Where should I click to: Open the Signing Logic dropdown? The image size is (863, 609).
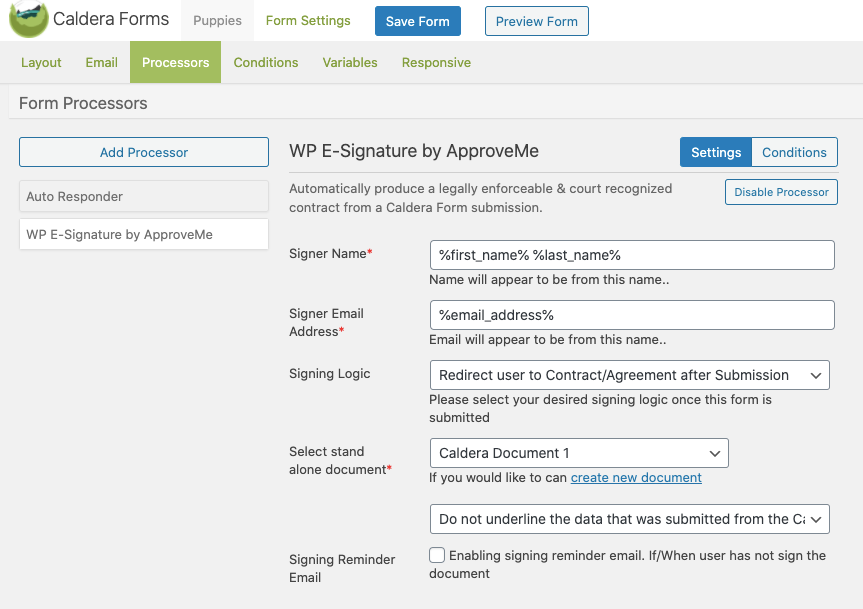coord(629,375)
